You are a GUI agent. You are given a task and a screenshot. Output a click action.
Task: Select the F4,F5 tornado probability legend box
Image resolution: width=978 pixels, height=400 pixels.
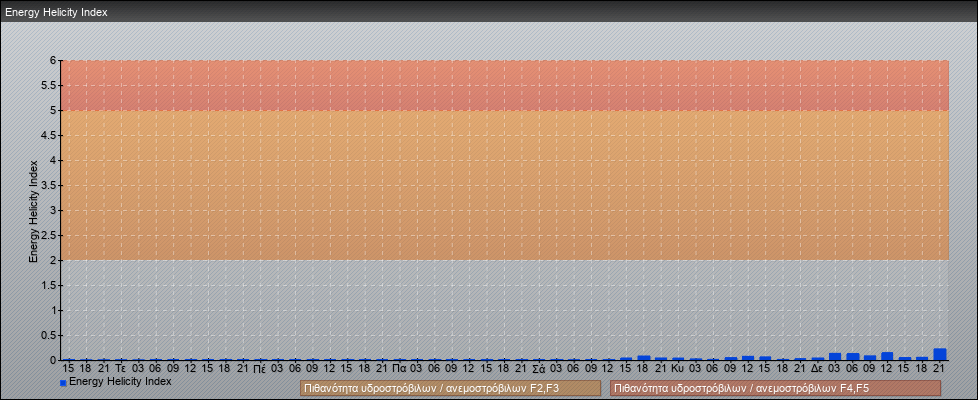[775, 388]
